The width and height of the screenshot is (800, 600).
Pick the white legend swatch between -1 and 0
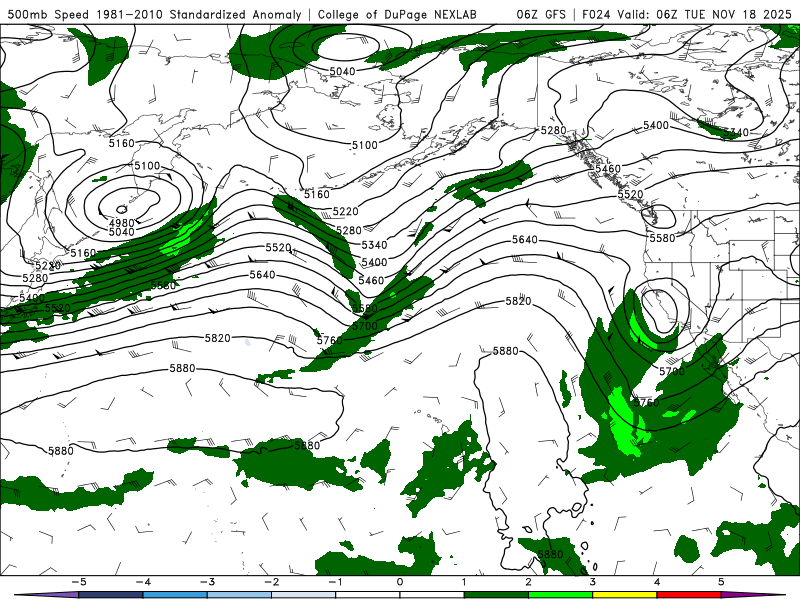coord(368,595)
